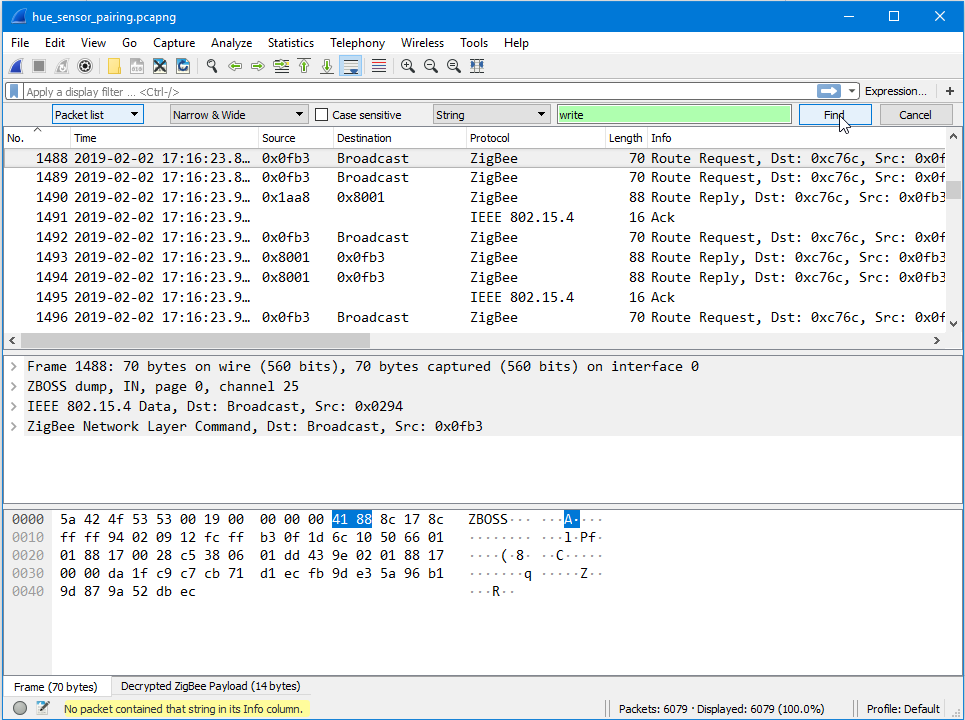
Task: Click Profile: Default in status bar
Action: pyautogui.click(x=903, y=709)
